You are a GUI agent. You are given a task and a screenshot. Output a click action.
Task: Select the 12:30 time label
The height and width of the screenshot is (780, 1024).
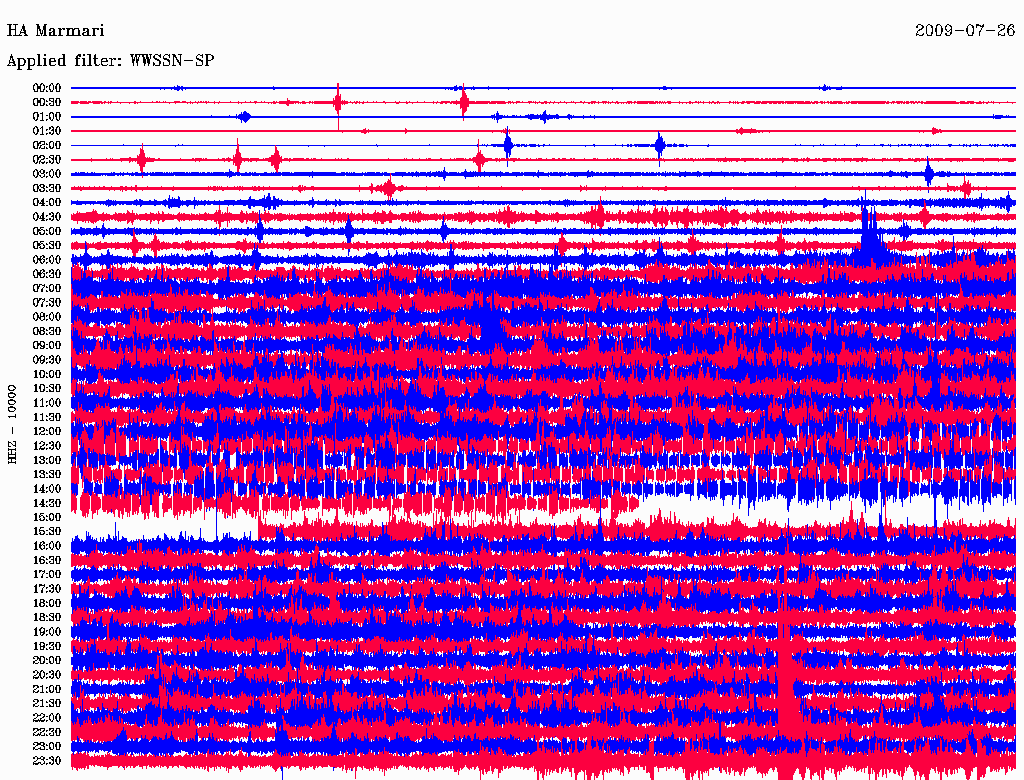pos(47,446)
